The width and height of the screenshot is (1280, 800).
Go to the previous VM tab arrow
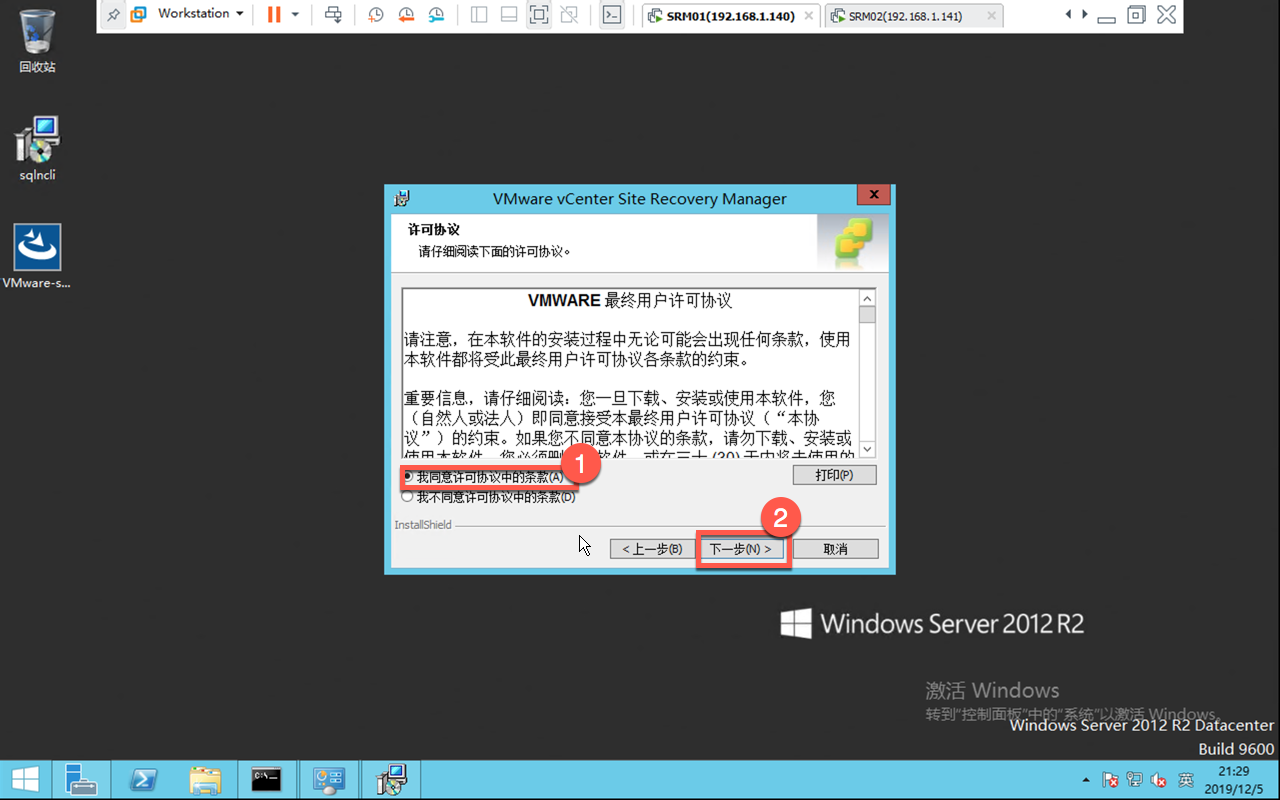pos(1068,15)
